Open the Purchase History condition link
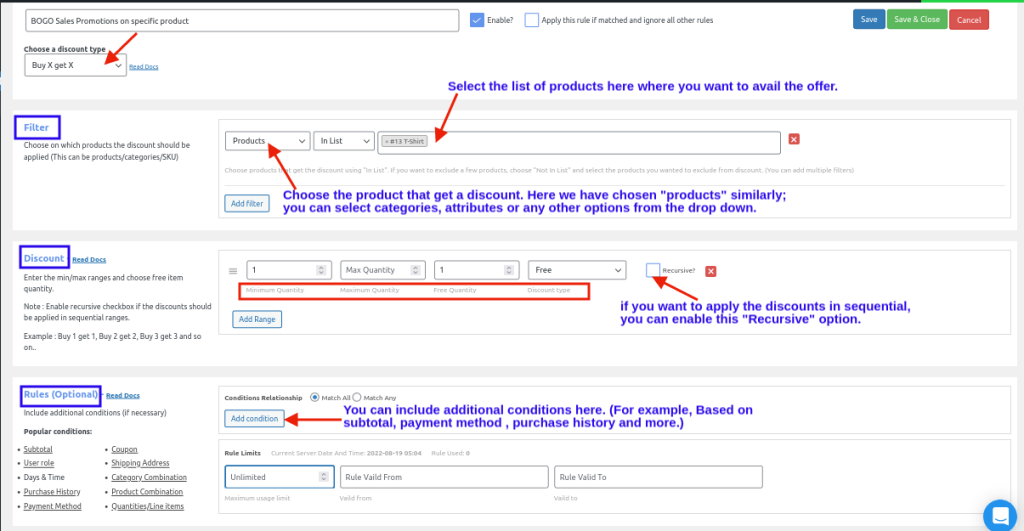 (x=52, y=492)
